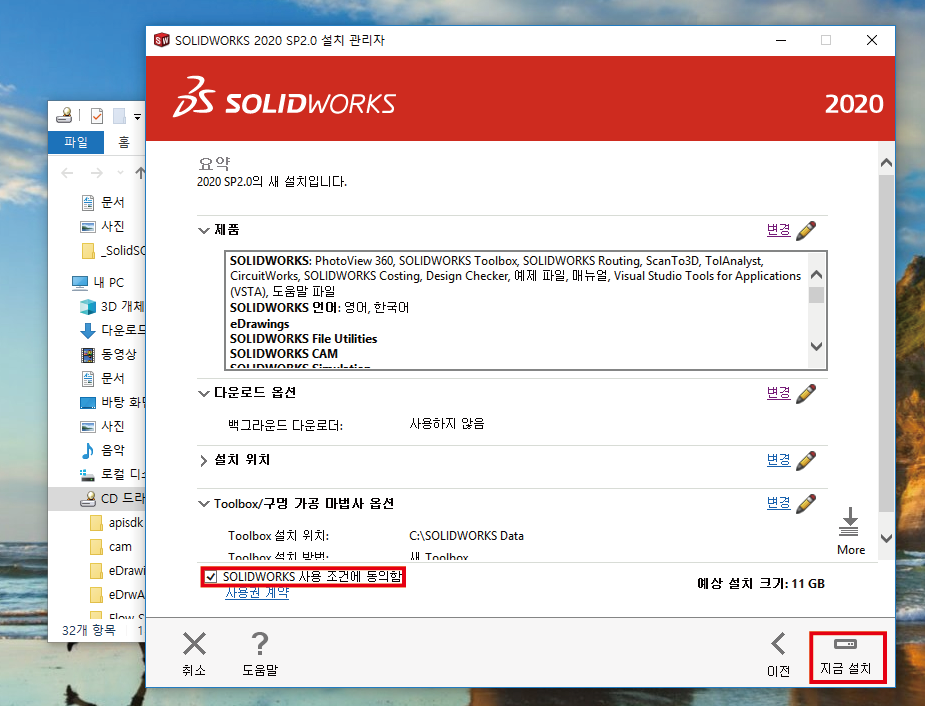Open Explorer quick access toolbar dropdown

(137, 117)
